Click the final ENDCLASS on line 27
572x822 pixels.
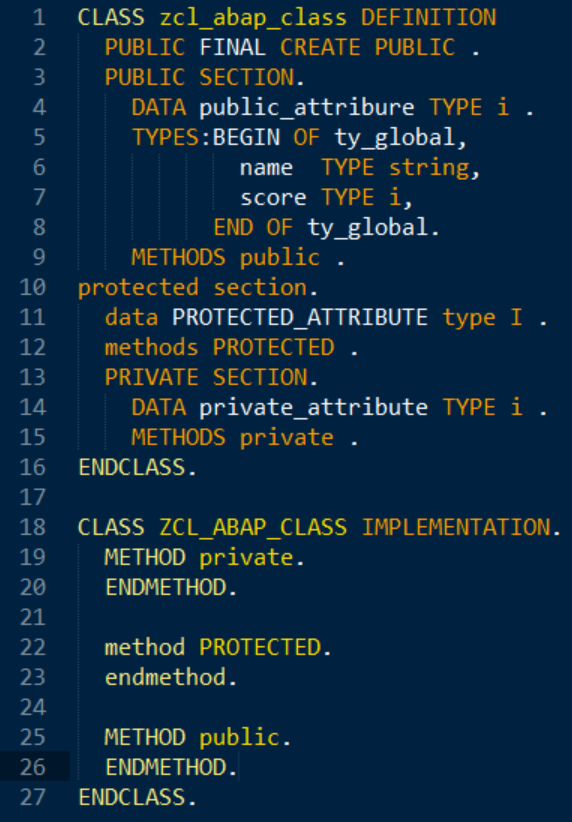pyautogui.click(x=132, y=798)
